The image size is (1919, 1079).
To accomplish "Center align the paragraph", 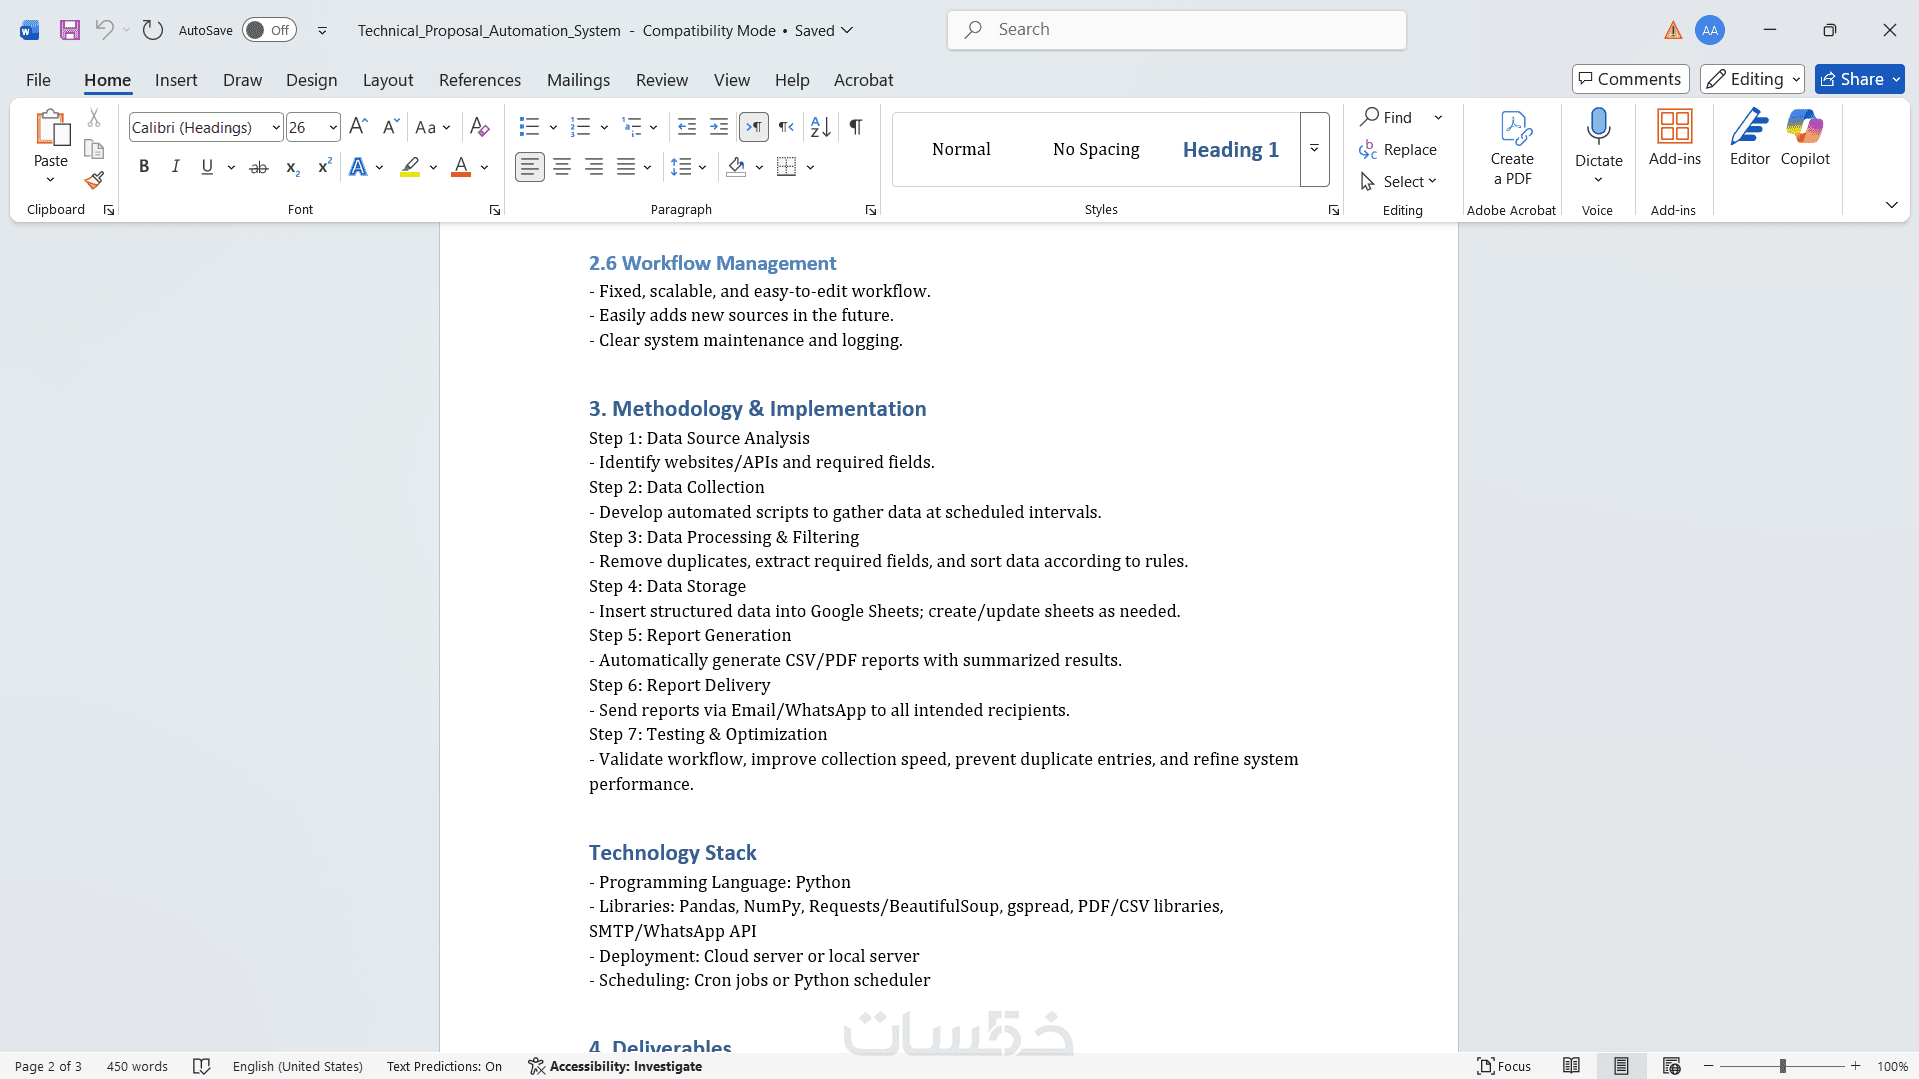I will pos(562,167).
